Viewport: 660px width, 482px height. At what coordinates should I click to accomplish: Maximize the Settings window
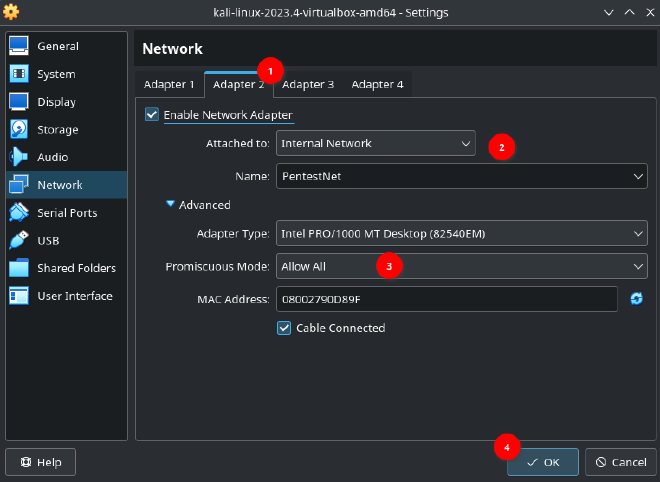[630, 12]
